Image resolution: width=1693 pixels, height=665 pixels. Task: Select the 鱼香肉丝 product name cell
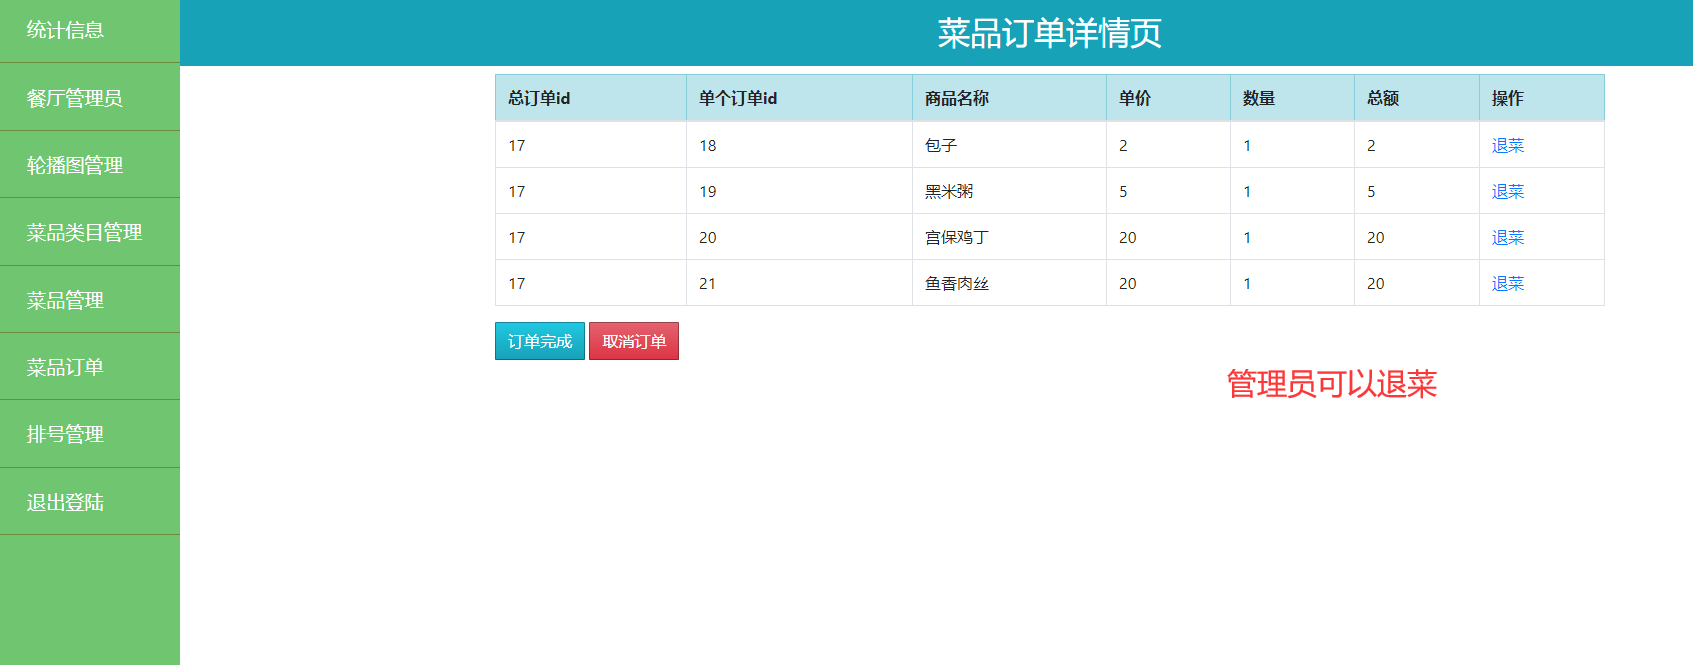[x=1009, y=283]
